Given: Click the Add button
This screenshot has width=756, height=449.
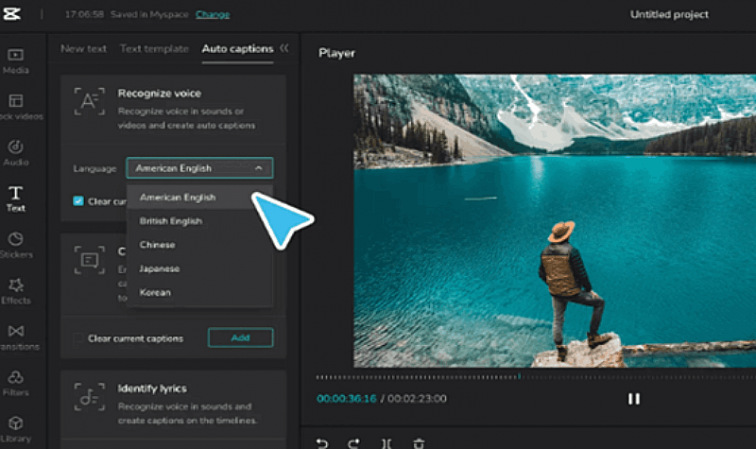Looking at the screenshot, I should coord(240,338).
